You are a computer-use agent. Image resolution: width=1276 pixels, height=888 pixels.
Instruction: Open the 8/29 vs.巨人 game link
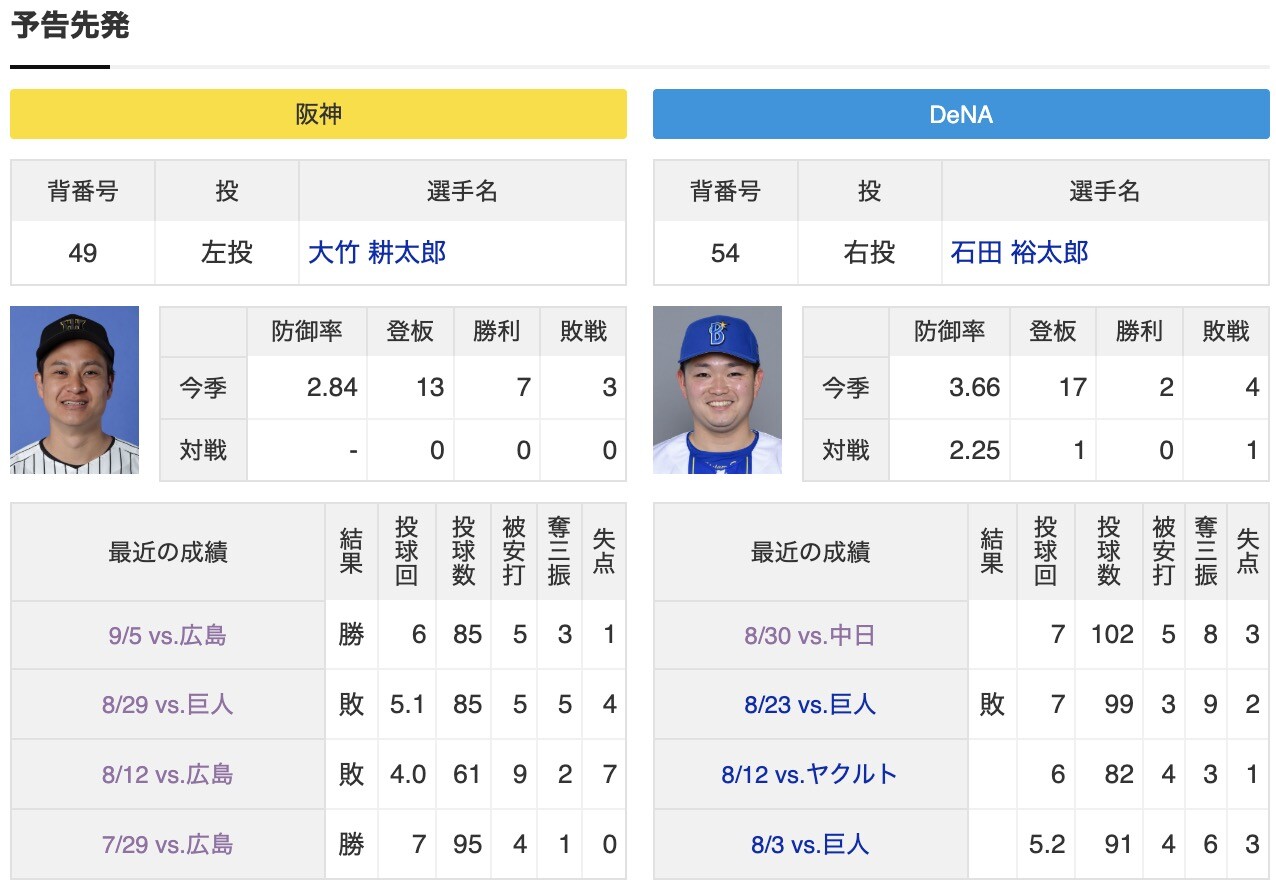pyautogui.click(x=168, y=705)
